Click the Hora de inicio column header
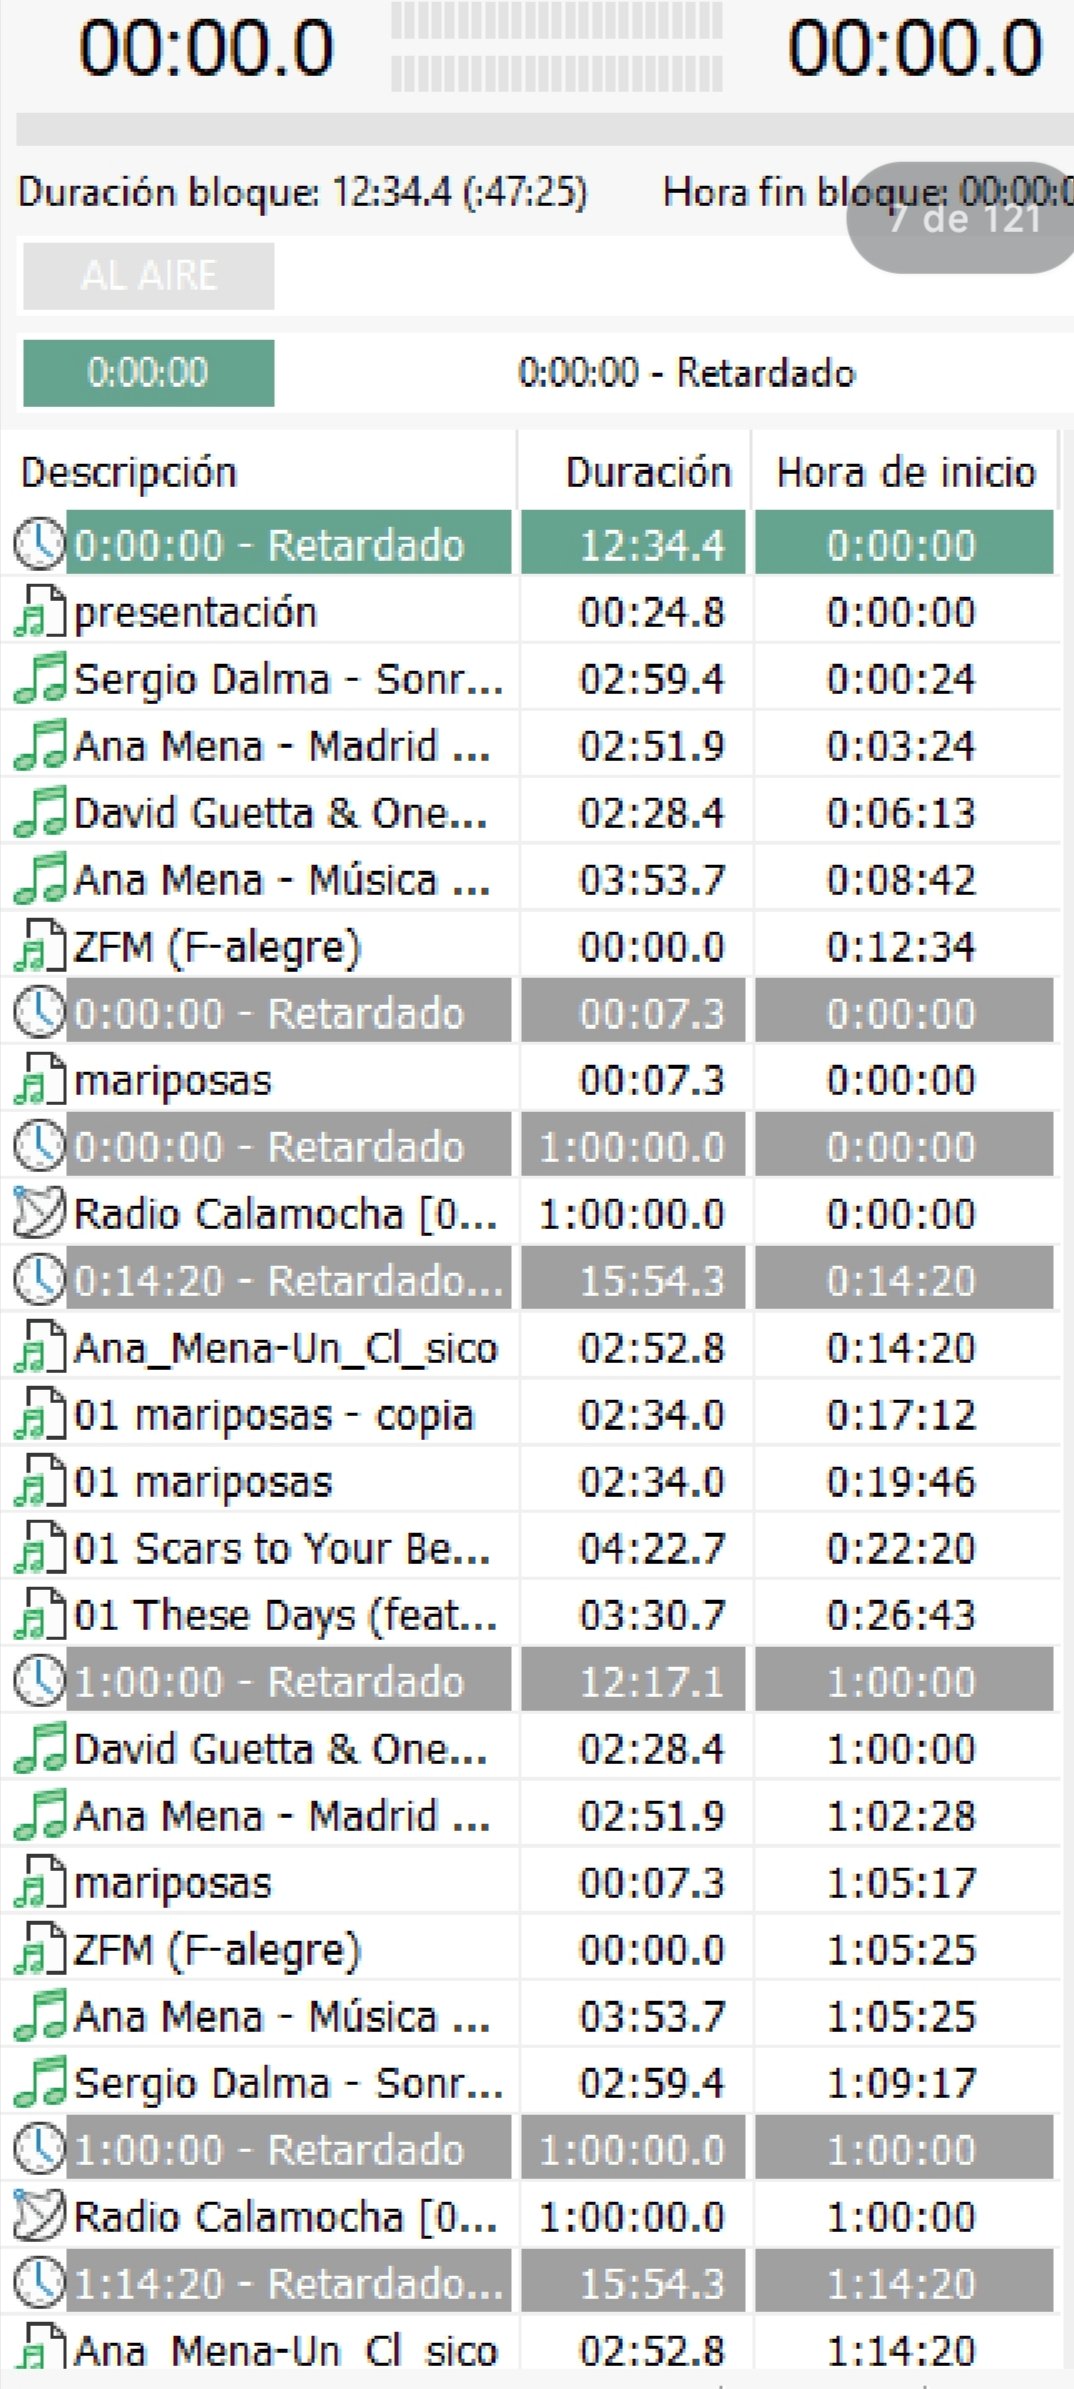The image size is (1074, 2389). coord(905,472)
